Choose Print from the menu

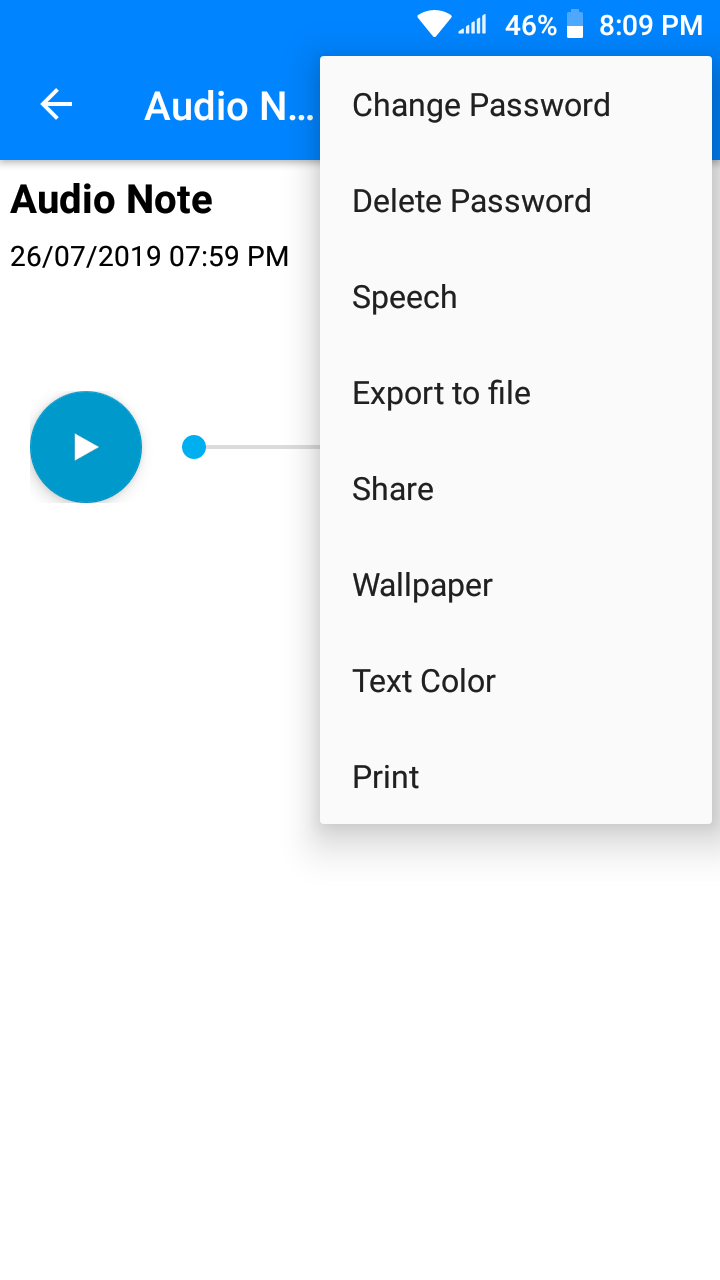point(516,777)
